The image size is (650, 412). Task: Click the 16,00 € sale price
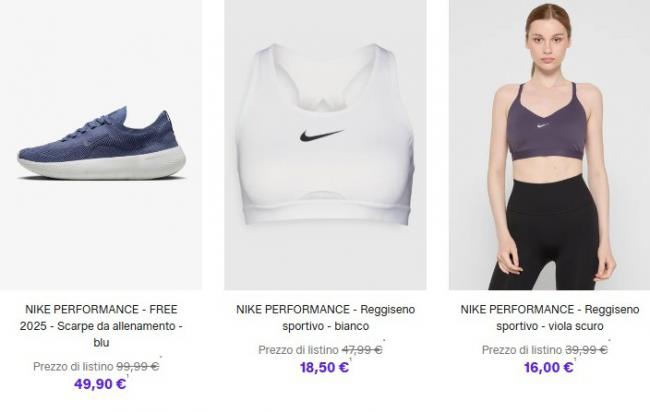[549, 367]
